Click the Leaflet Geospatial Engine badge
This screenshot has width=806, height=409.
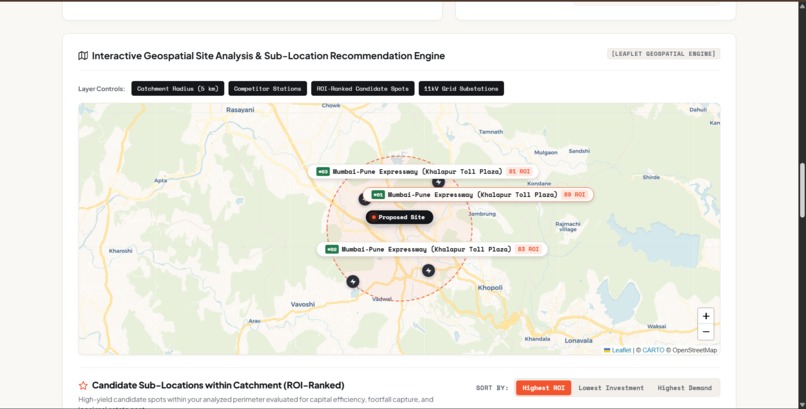click(664, 53)
